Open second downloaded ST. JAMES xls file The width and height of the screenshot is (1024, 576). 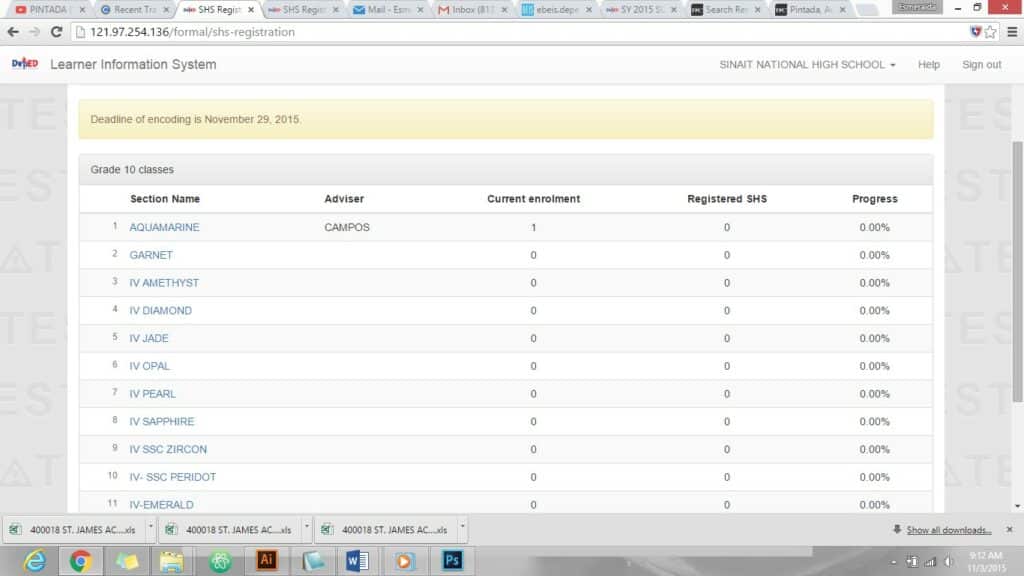tap(230, 530)
